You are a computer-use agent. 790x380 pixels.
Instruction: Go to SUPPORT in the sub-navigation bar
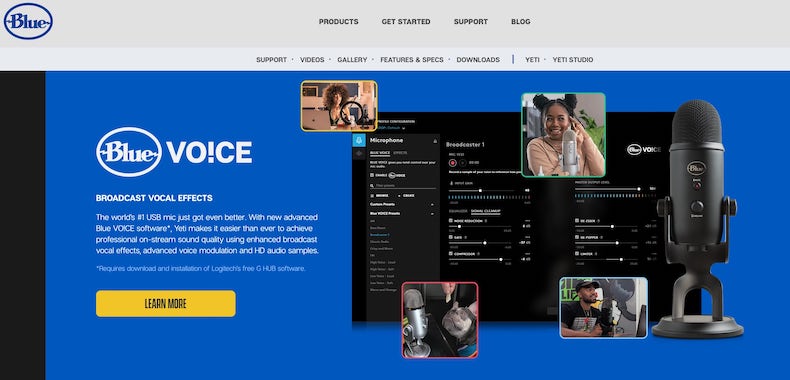[271, 59]
